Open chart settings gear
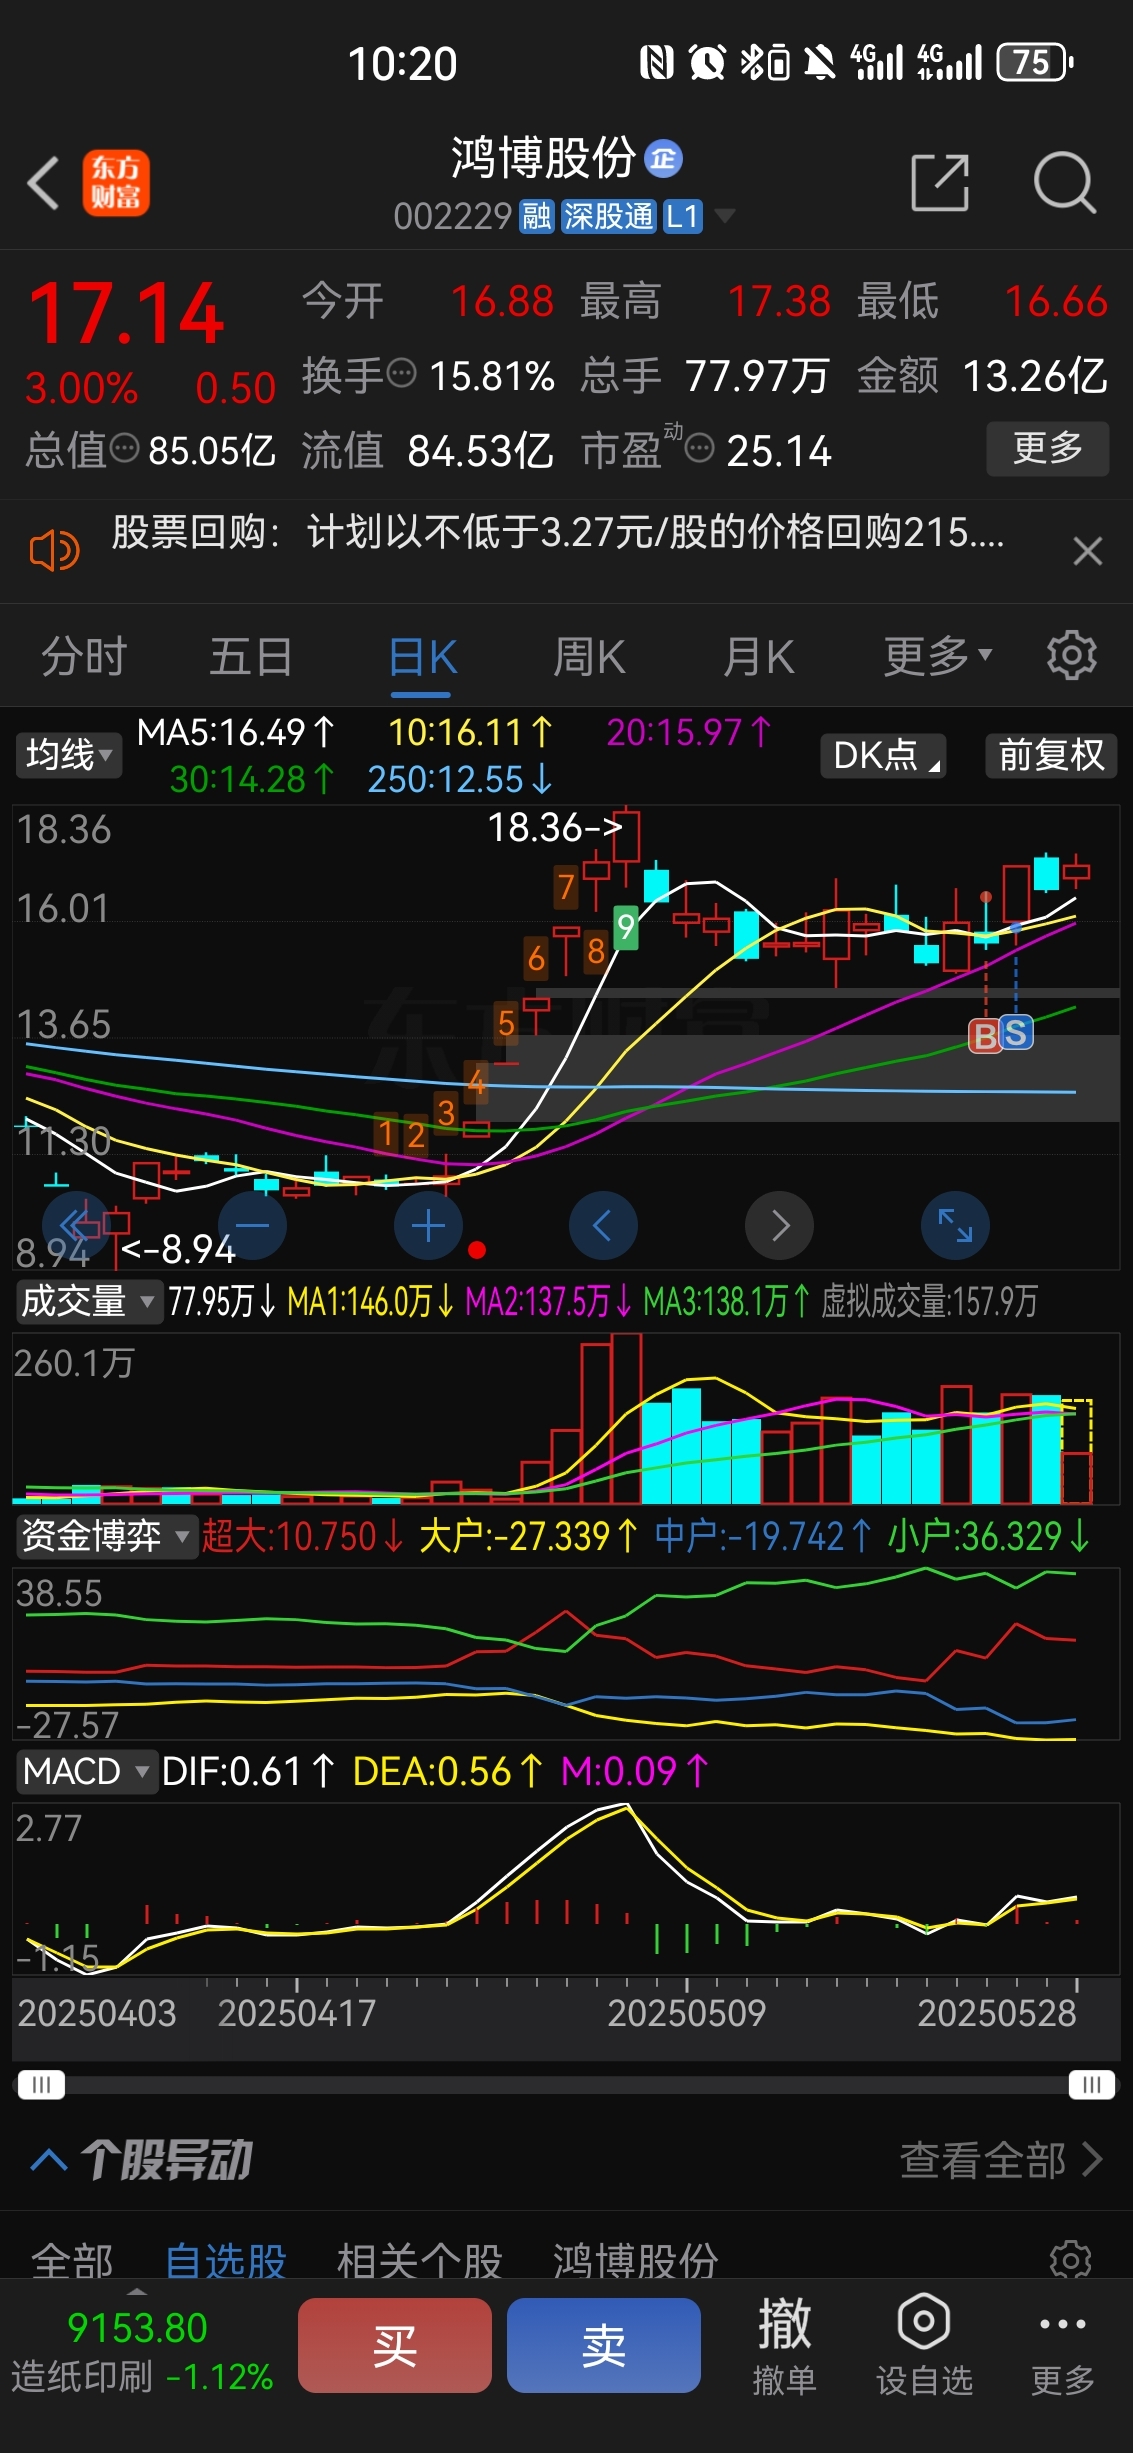The height and width of the screenshot is (2453, 1133). [x=1071, y=656]
